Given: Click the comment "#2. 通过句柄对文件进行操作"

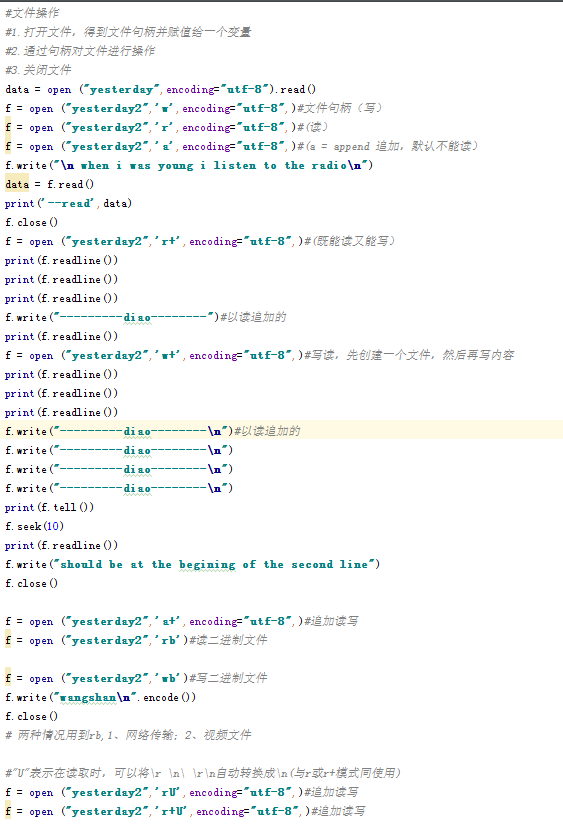Looking at the screenshot, I should tap(80, 51).
